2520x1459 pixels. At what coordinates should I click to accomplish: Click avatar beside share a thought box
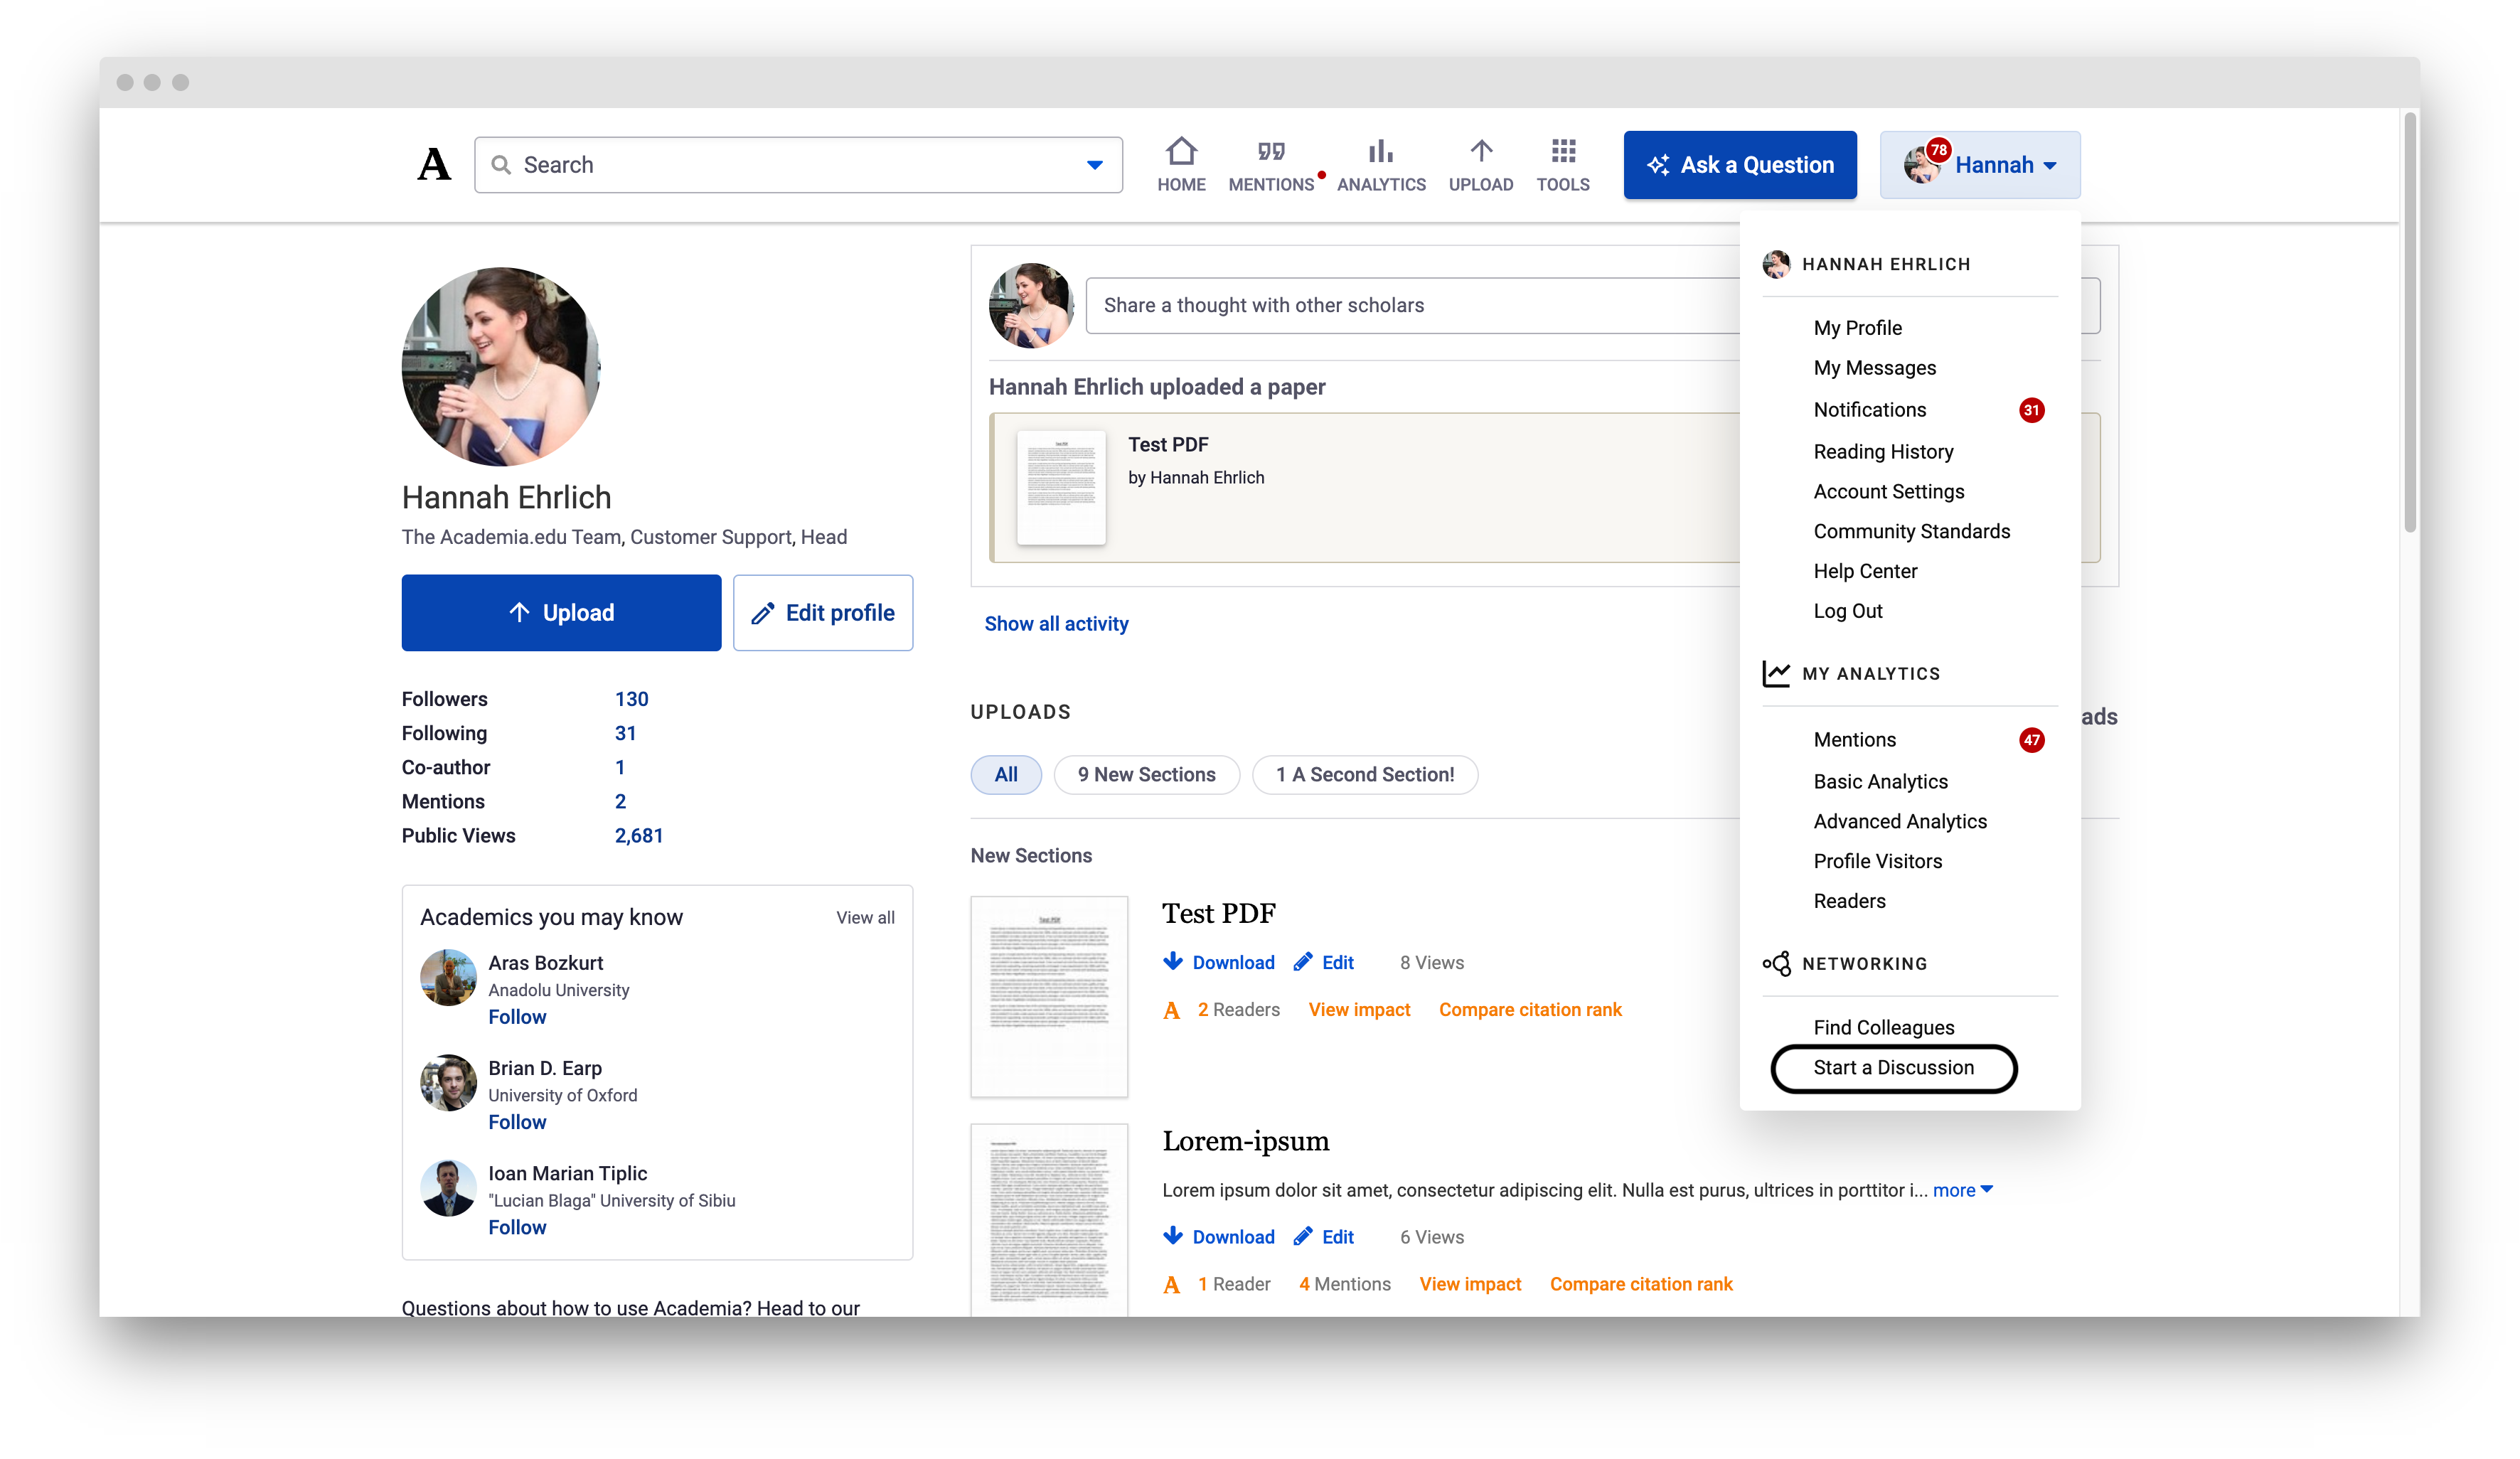coord(1031,305)
